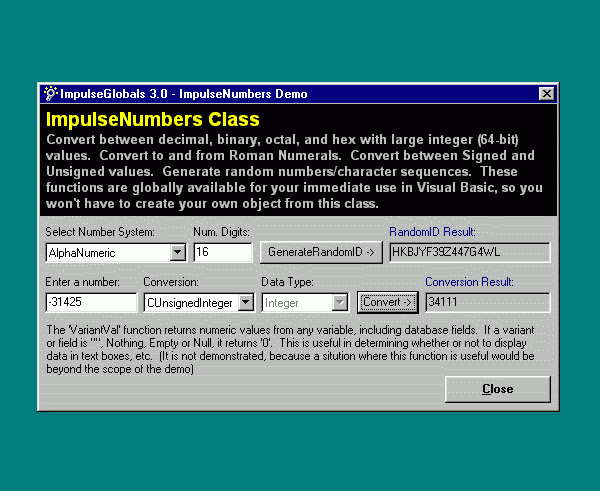Image resolution: width=600 pixels, height=491 pixels.
Task: Open the Select Number System dropdown arrow
Action: click(178, 253)
